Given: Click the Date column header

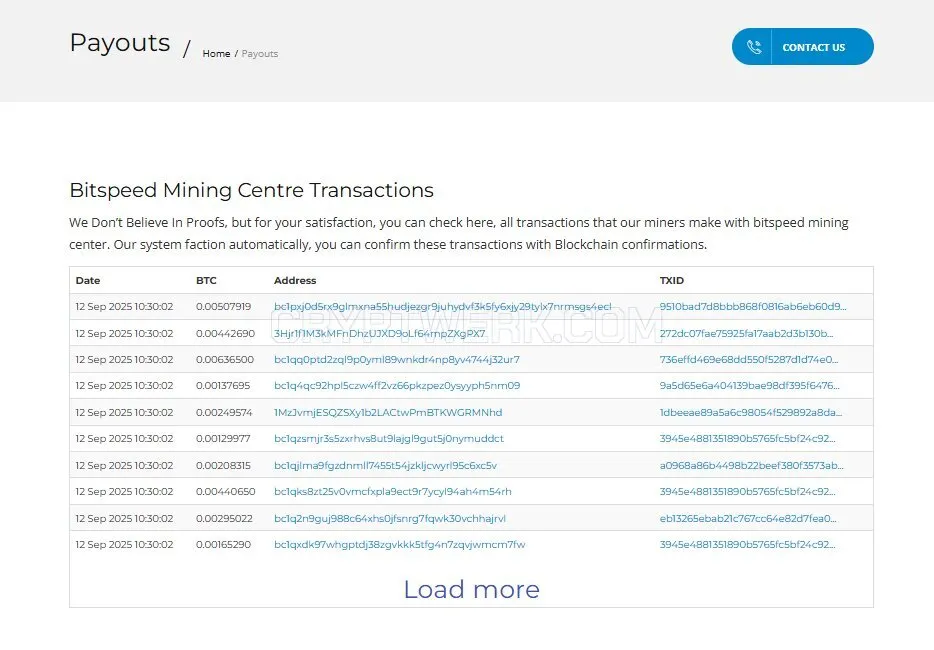Looking at the screenshot, I should [x=88, y=280].
